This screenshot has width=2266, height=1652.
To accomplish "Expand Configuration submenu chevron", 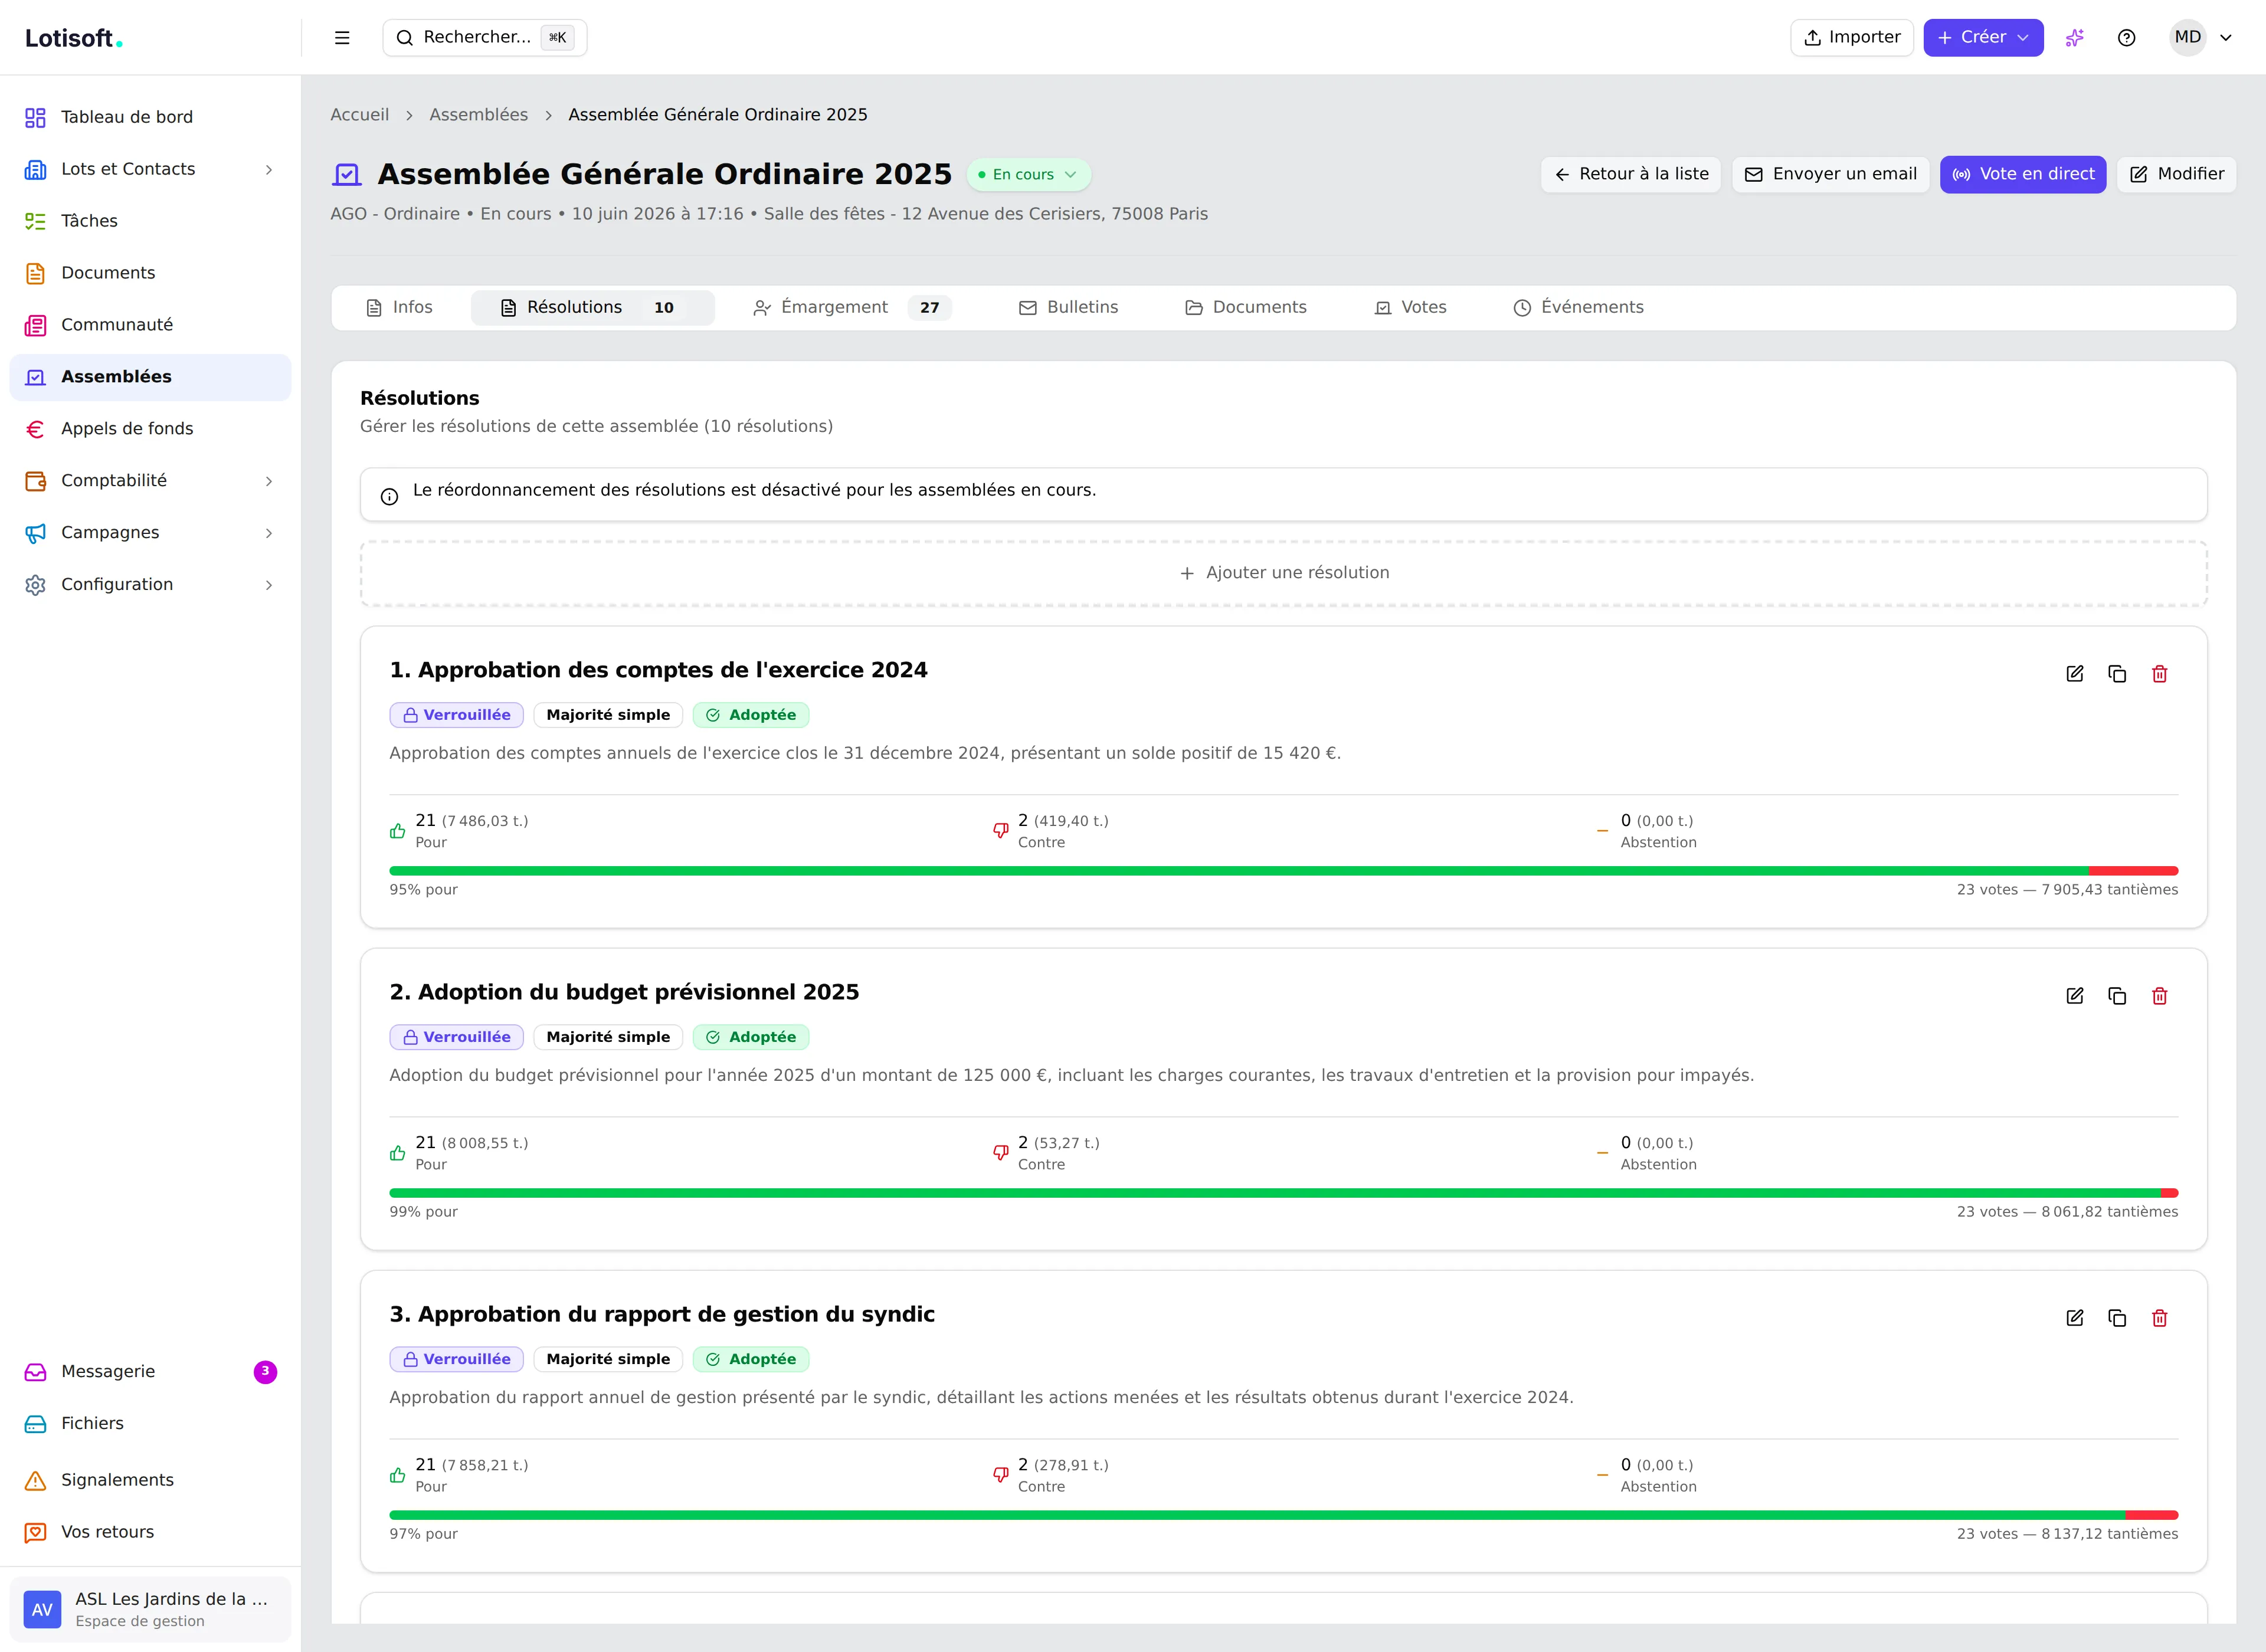I will (x=268, y=586).
